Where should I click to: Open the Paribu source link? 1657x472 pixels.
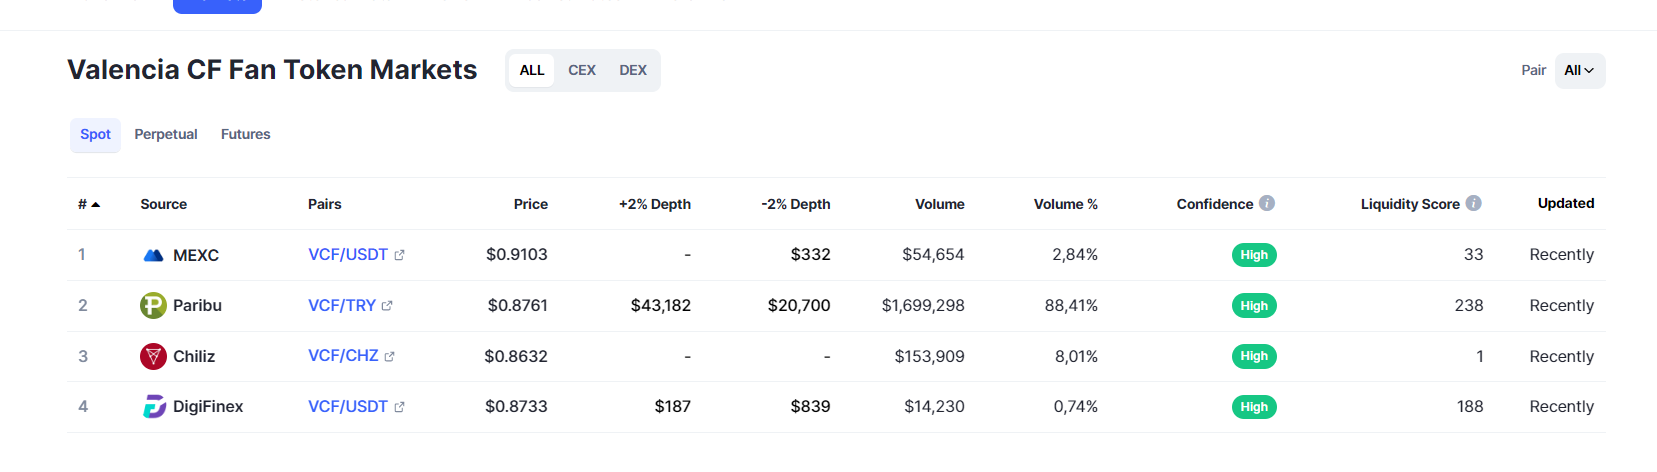click(197, 305)
